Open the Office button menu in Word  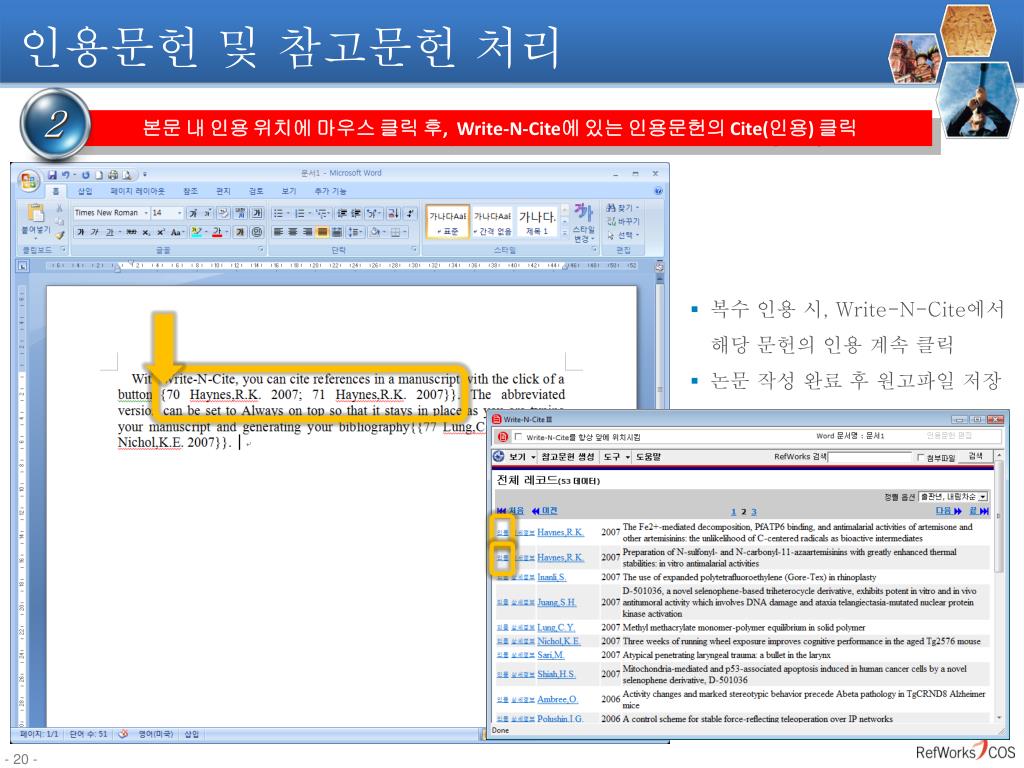pos(29,181)
